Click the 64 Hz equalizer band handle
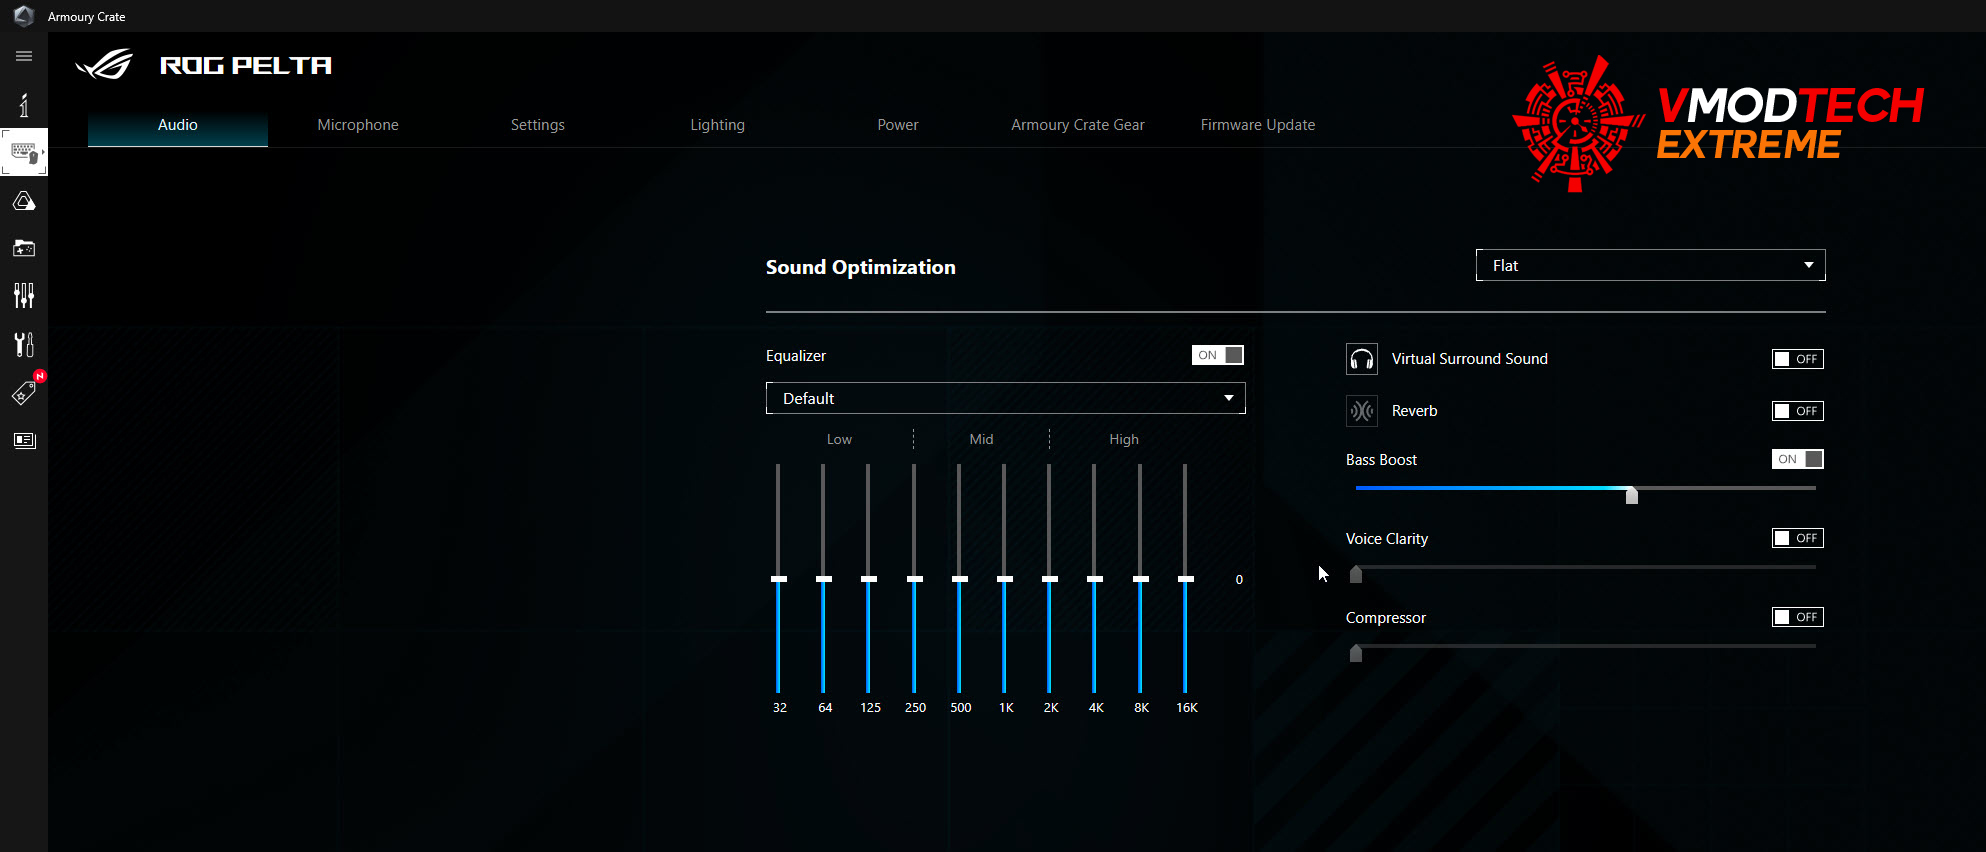Image resolution: width=1986 pixels, height=852 pixels. click(824, 579)
